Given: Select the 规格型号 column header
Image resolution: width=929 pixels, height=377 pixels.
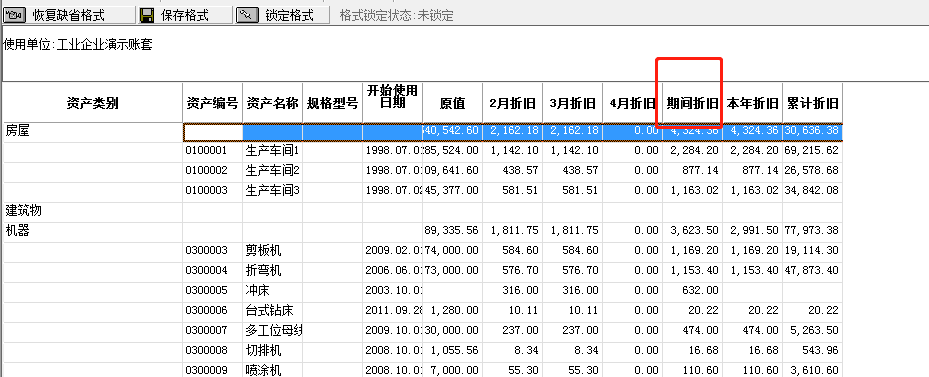Looking at the screenshot, I should pos(332,103).
